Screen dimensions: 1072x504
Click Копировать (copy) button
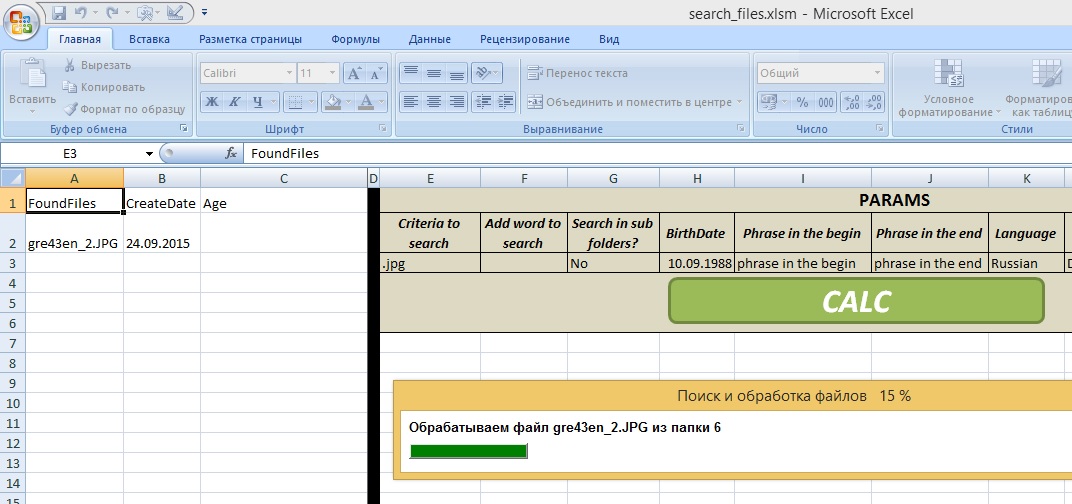tap(104, 87)
